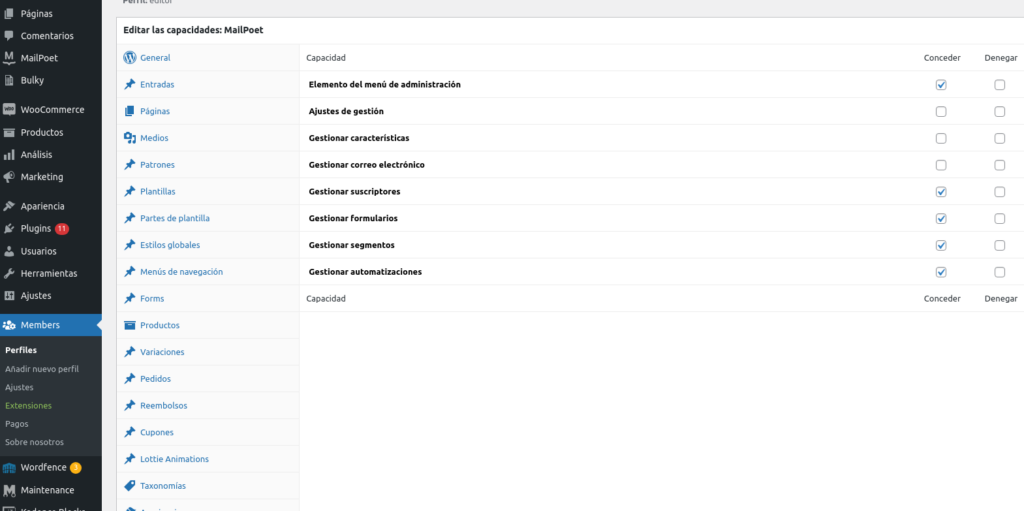Click the Editar las capacidades: MailPoet heading
Image resolution: width=1024 pixels, height=511 pixels.
click(x=193, y=30)
